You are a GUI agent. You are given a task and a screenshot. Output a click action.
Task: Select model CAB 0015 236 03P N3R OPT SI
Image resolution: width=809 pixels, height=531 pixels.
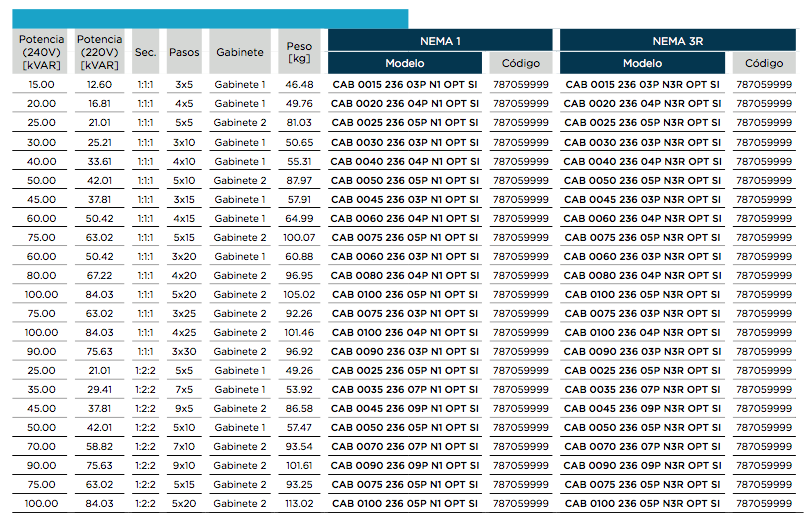[x=642, y=85]
